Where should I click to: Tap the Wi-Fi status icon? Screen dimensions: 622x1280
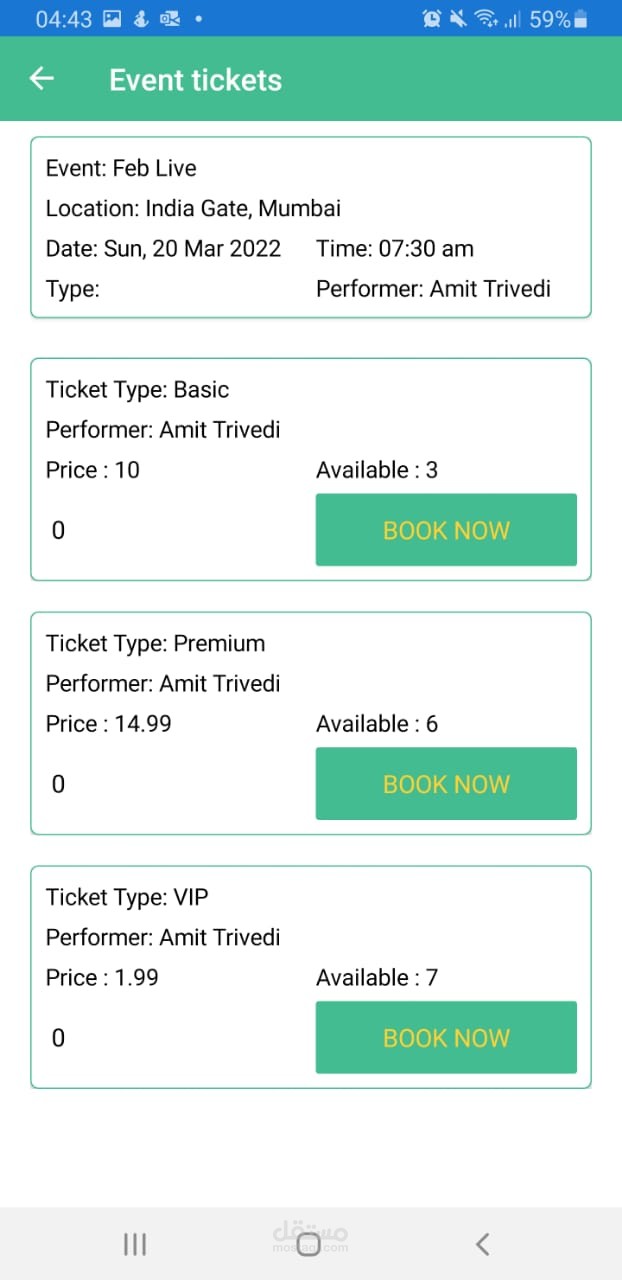487,18
